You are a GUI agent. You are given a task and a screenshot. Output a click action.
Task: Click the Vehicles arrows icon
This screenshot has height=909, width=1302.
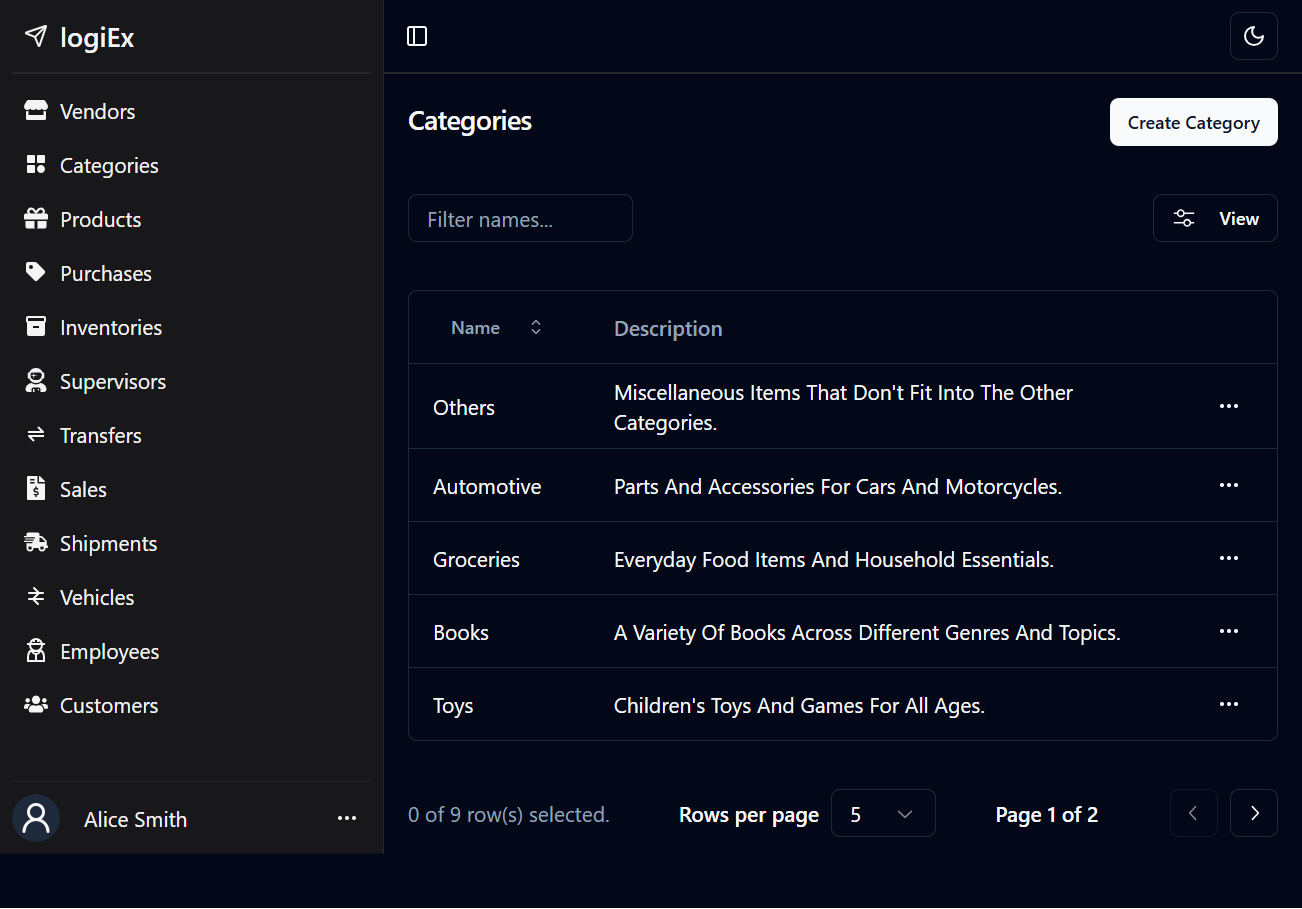click(36, 597)
